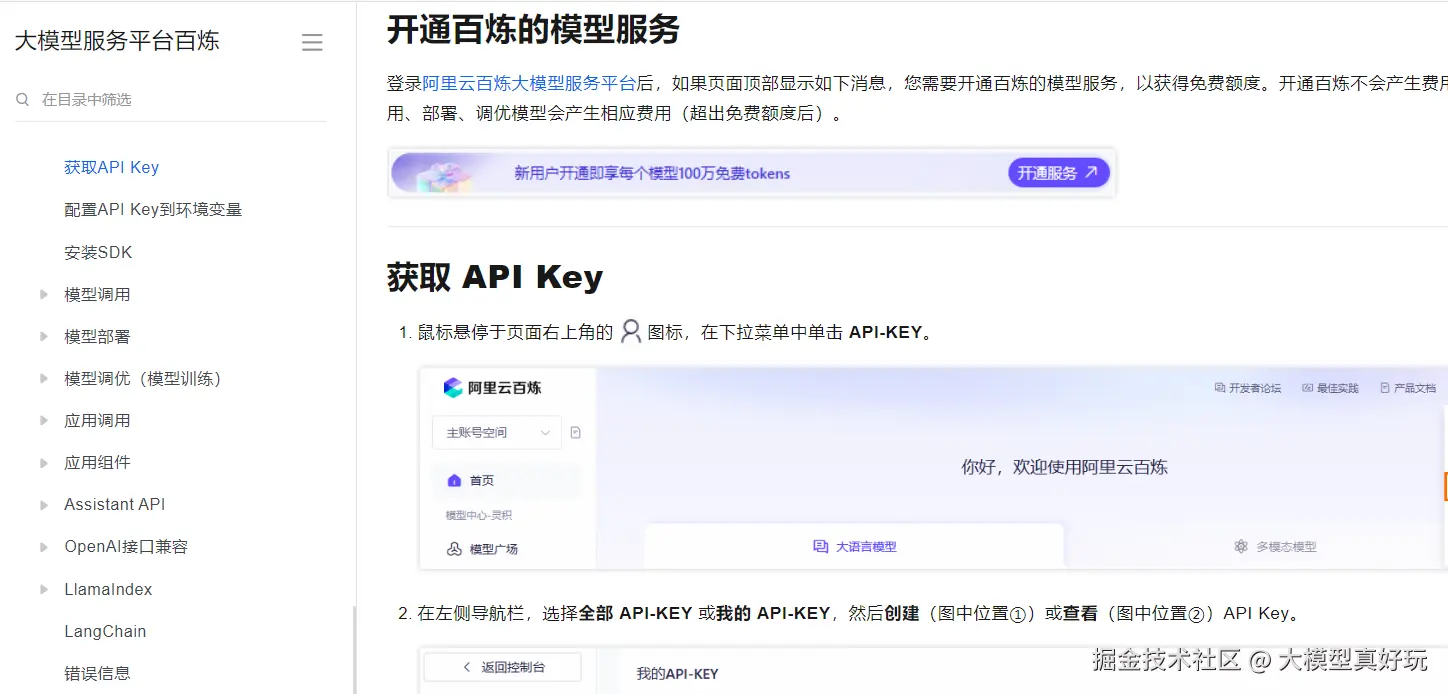The width and height of the screenshot is (1448, 694).
Task: Select LlamaIndex label in sidebar
Action: click(x=108, y=589)
